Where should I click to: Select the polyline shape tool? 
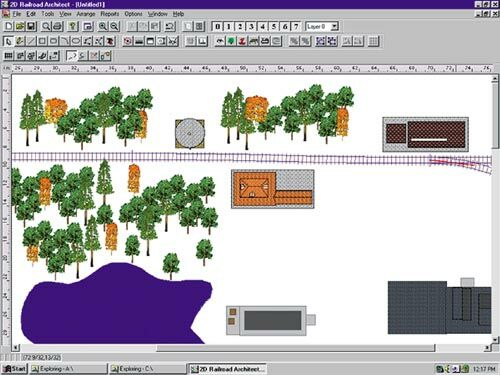point(87,41)
